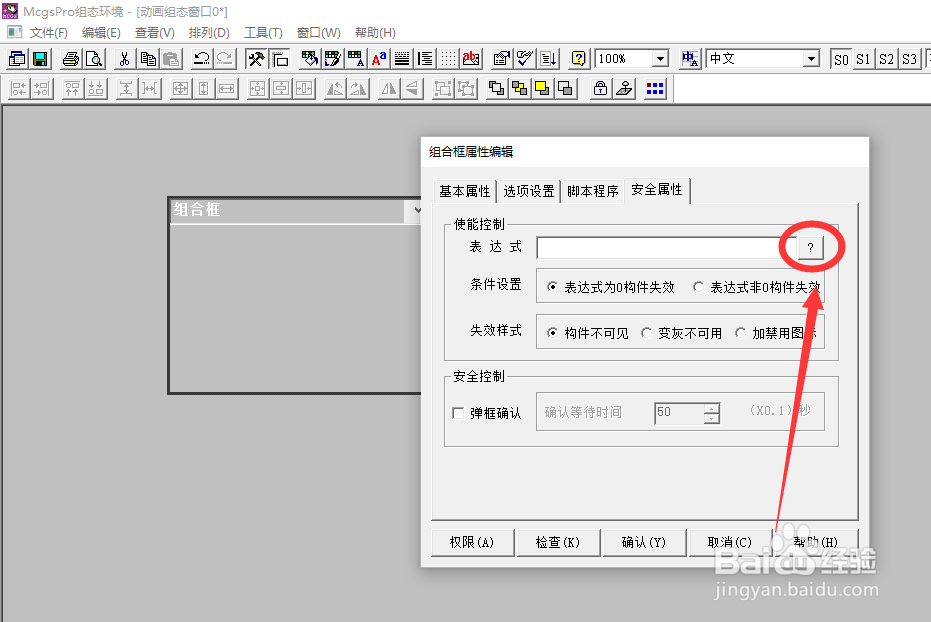Click the copy icon
The image size is (931, 622).
coord(148,59)
